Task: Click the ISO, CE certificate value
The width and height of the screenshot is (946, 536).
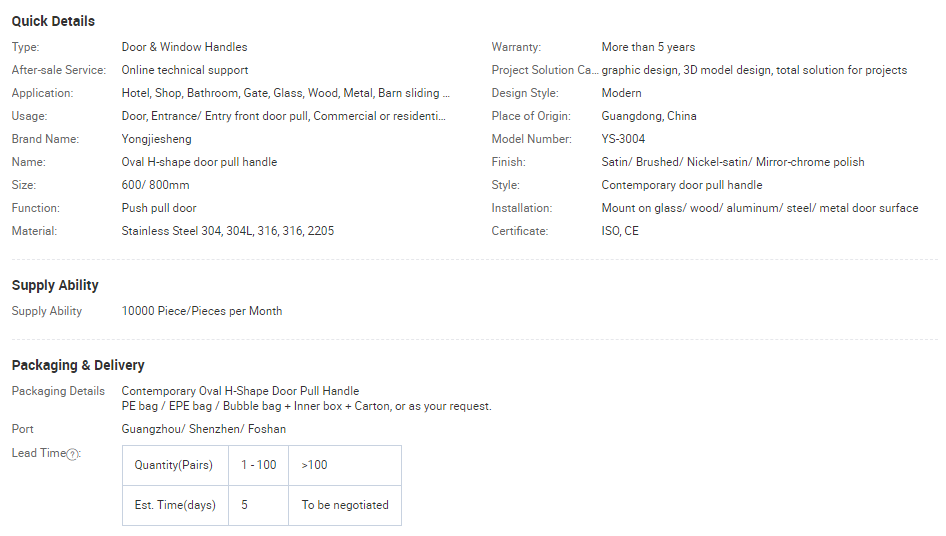Action: click(x=620, y=231)
